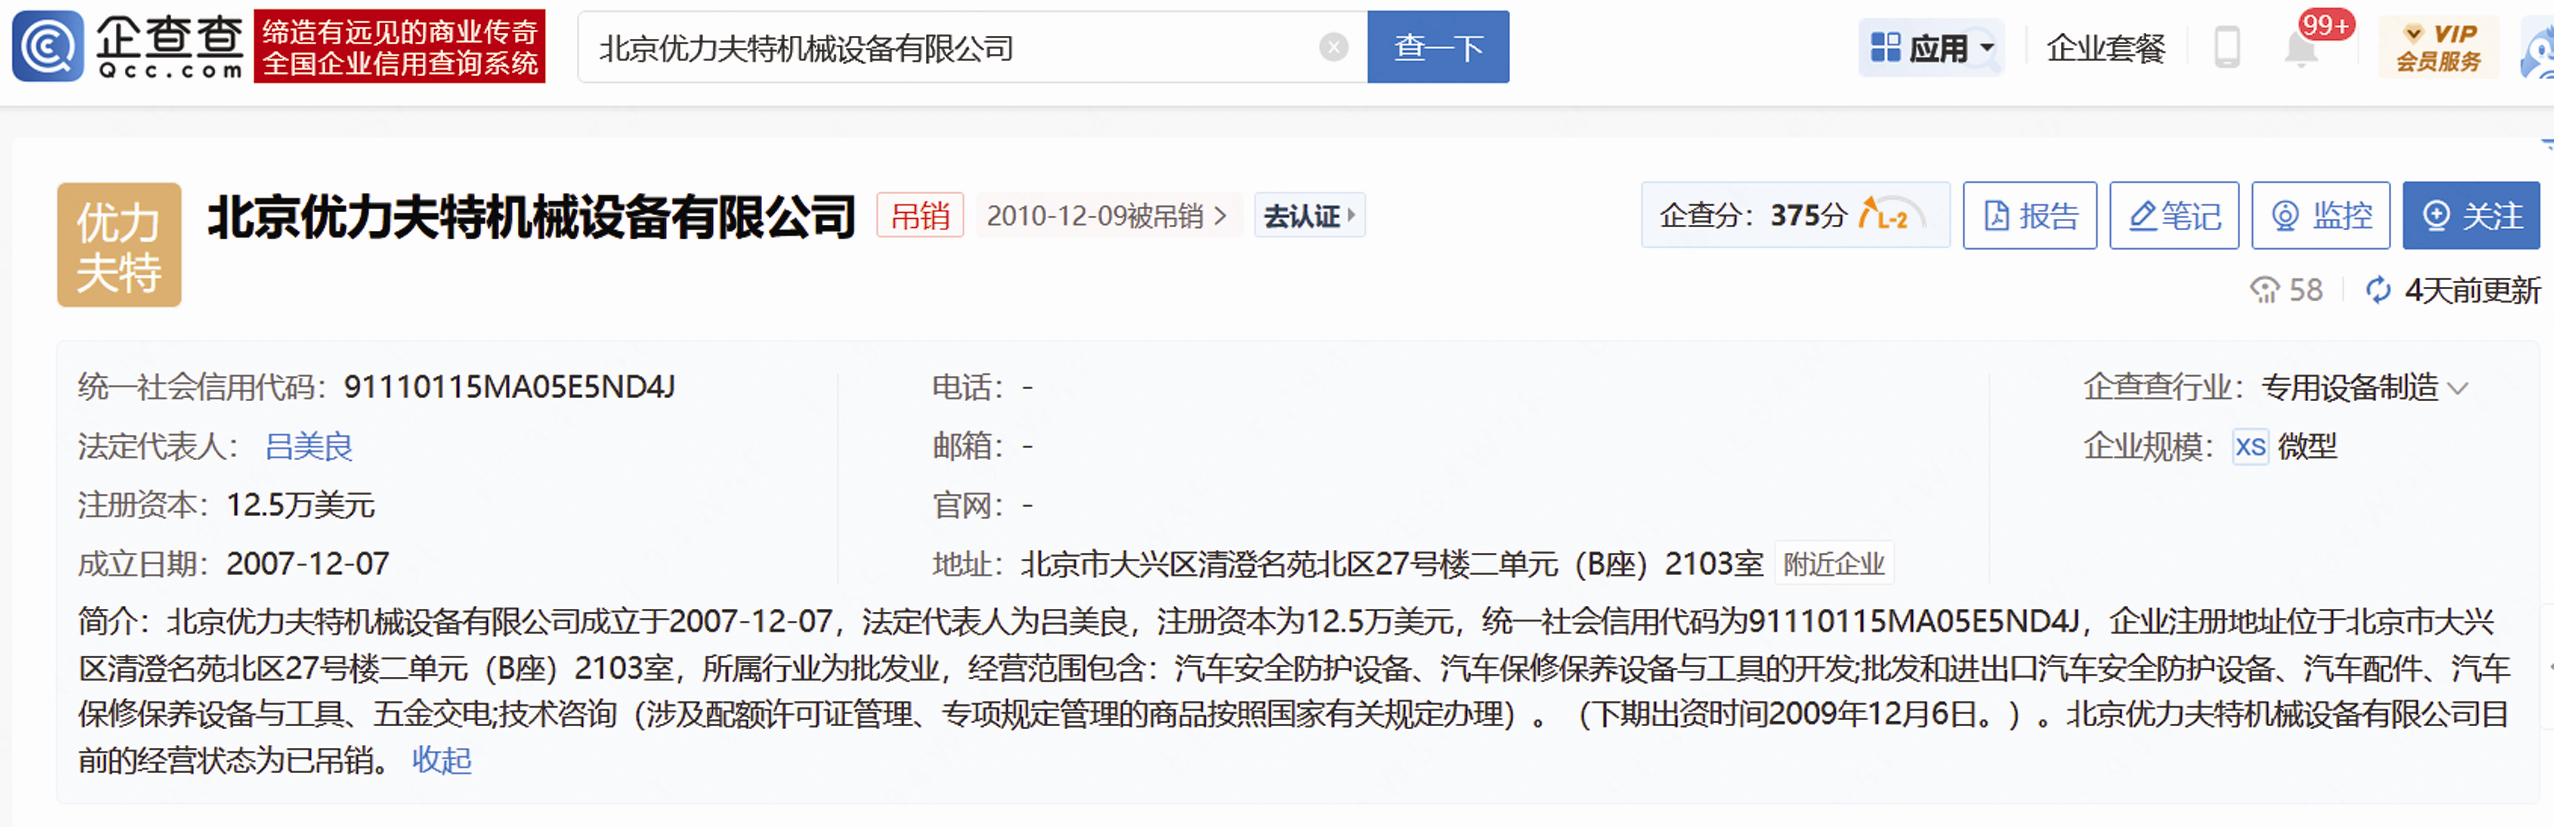Click the 报告 report button
The width and height of the screenshot is (2554, 827).
pyautogui.click(x=2029, y=215)
